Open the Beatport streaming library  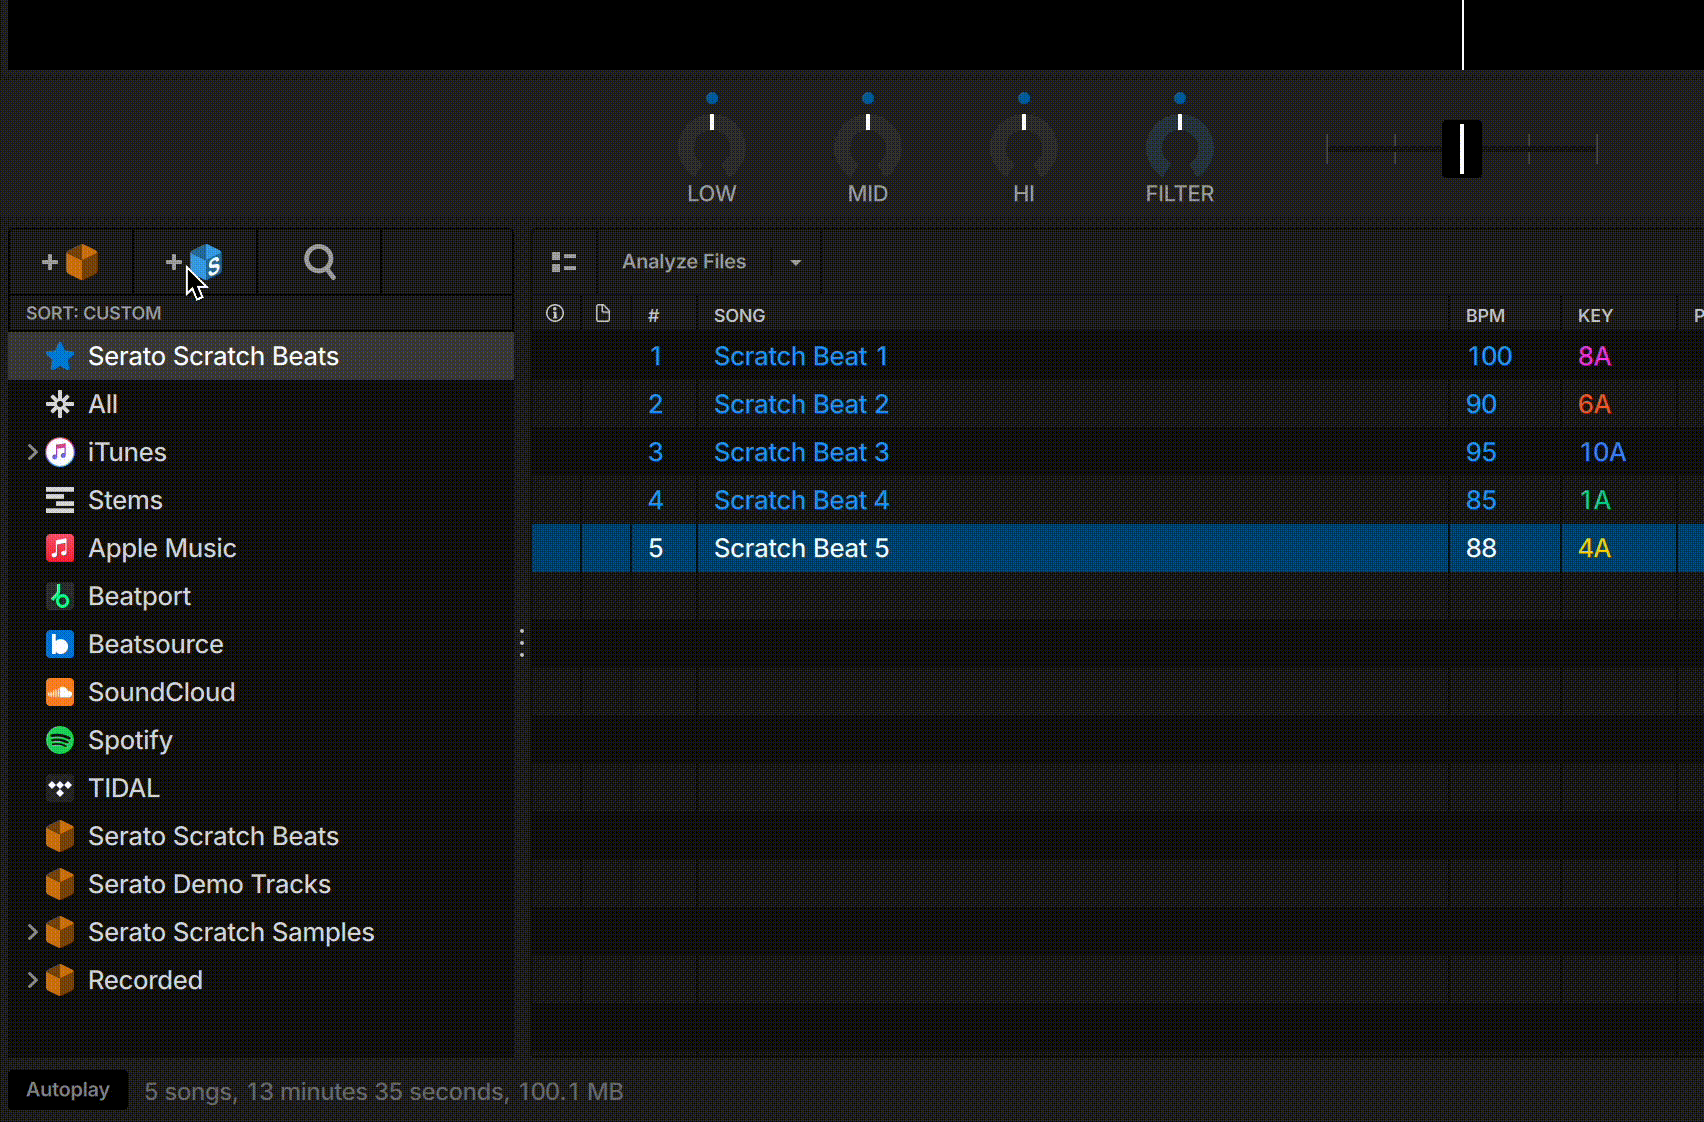261,596
